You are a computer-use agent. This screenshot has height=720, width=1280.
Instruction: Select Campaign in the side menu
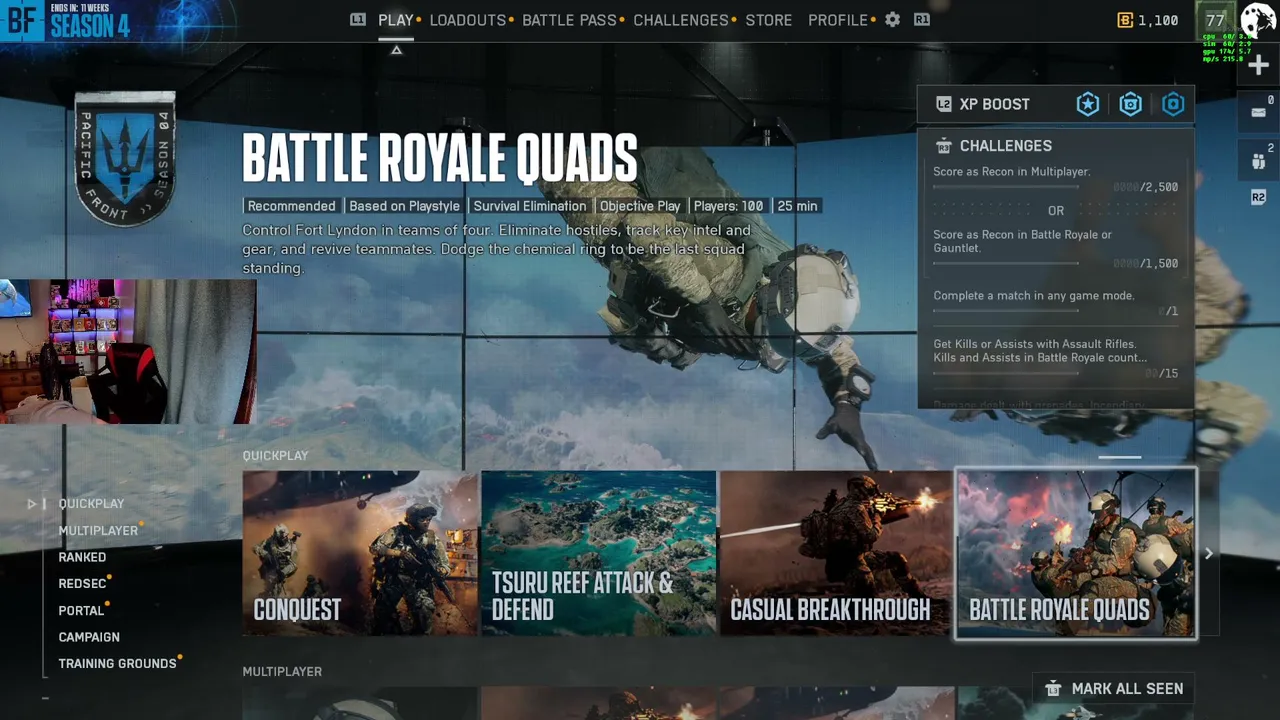pos(89,637)
